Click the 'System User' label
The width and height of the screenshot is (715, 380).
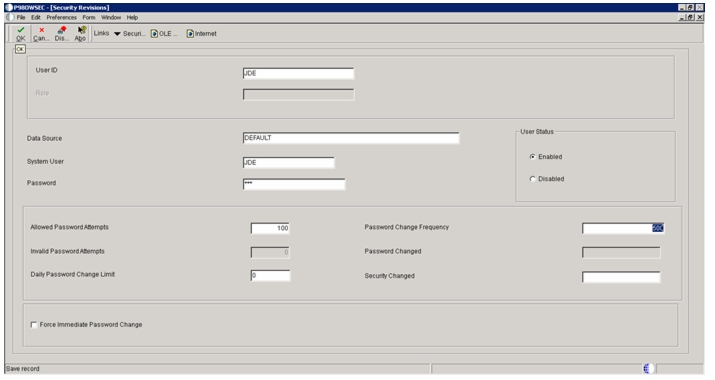45,161
